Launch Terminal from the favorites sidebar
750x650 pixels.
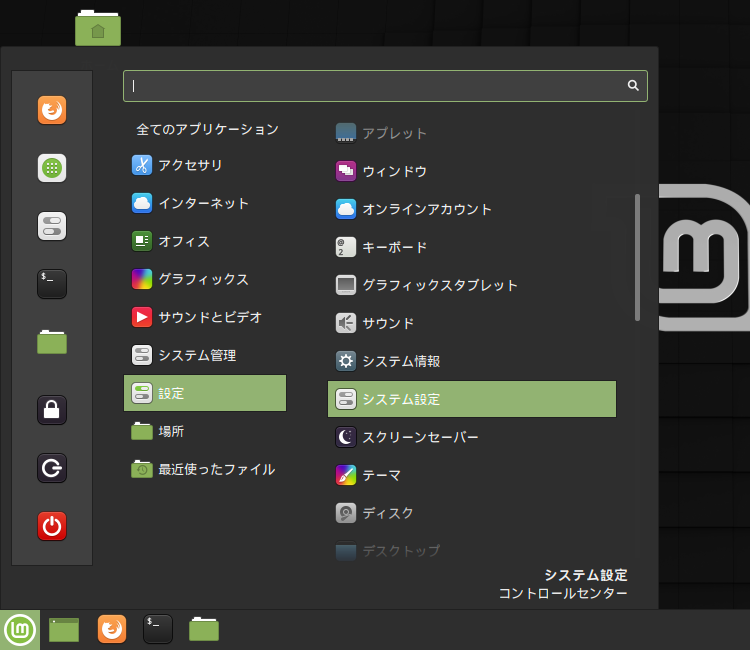point(52,284)
